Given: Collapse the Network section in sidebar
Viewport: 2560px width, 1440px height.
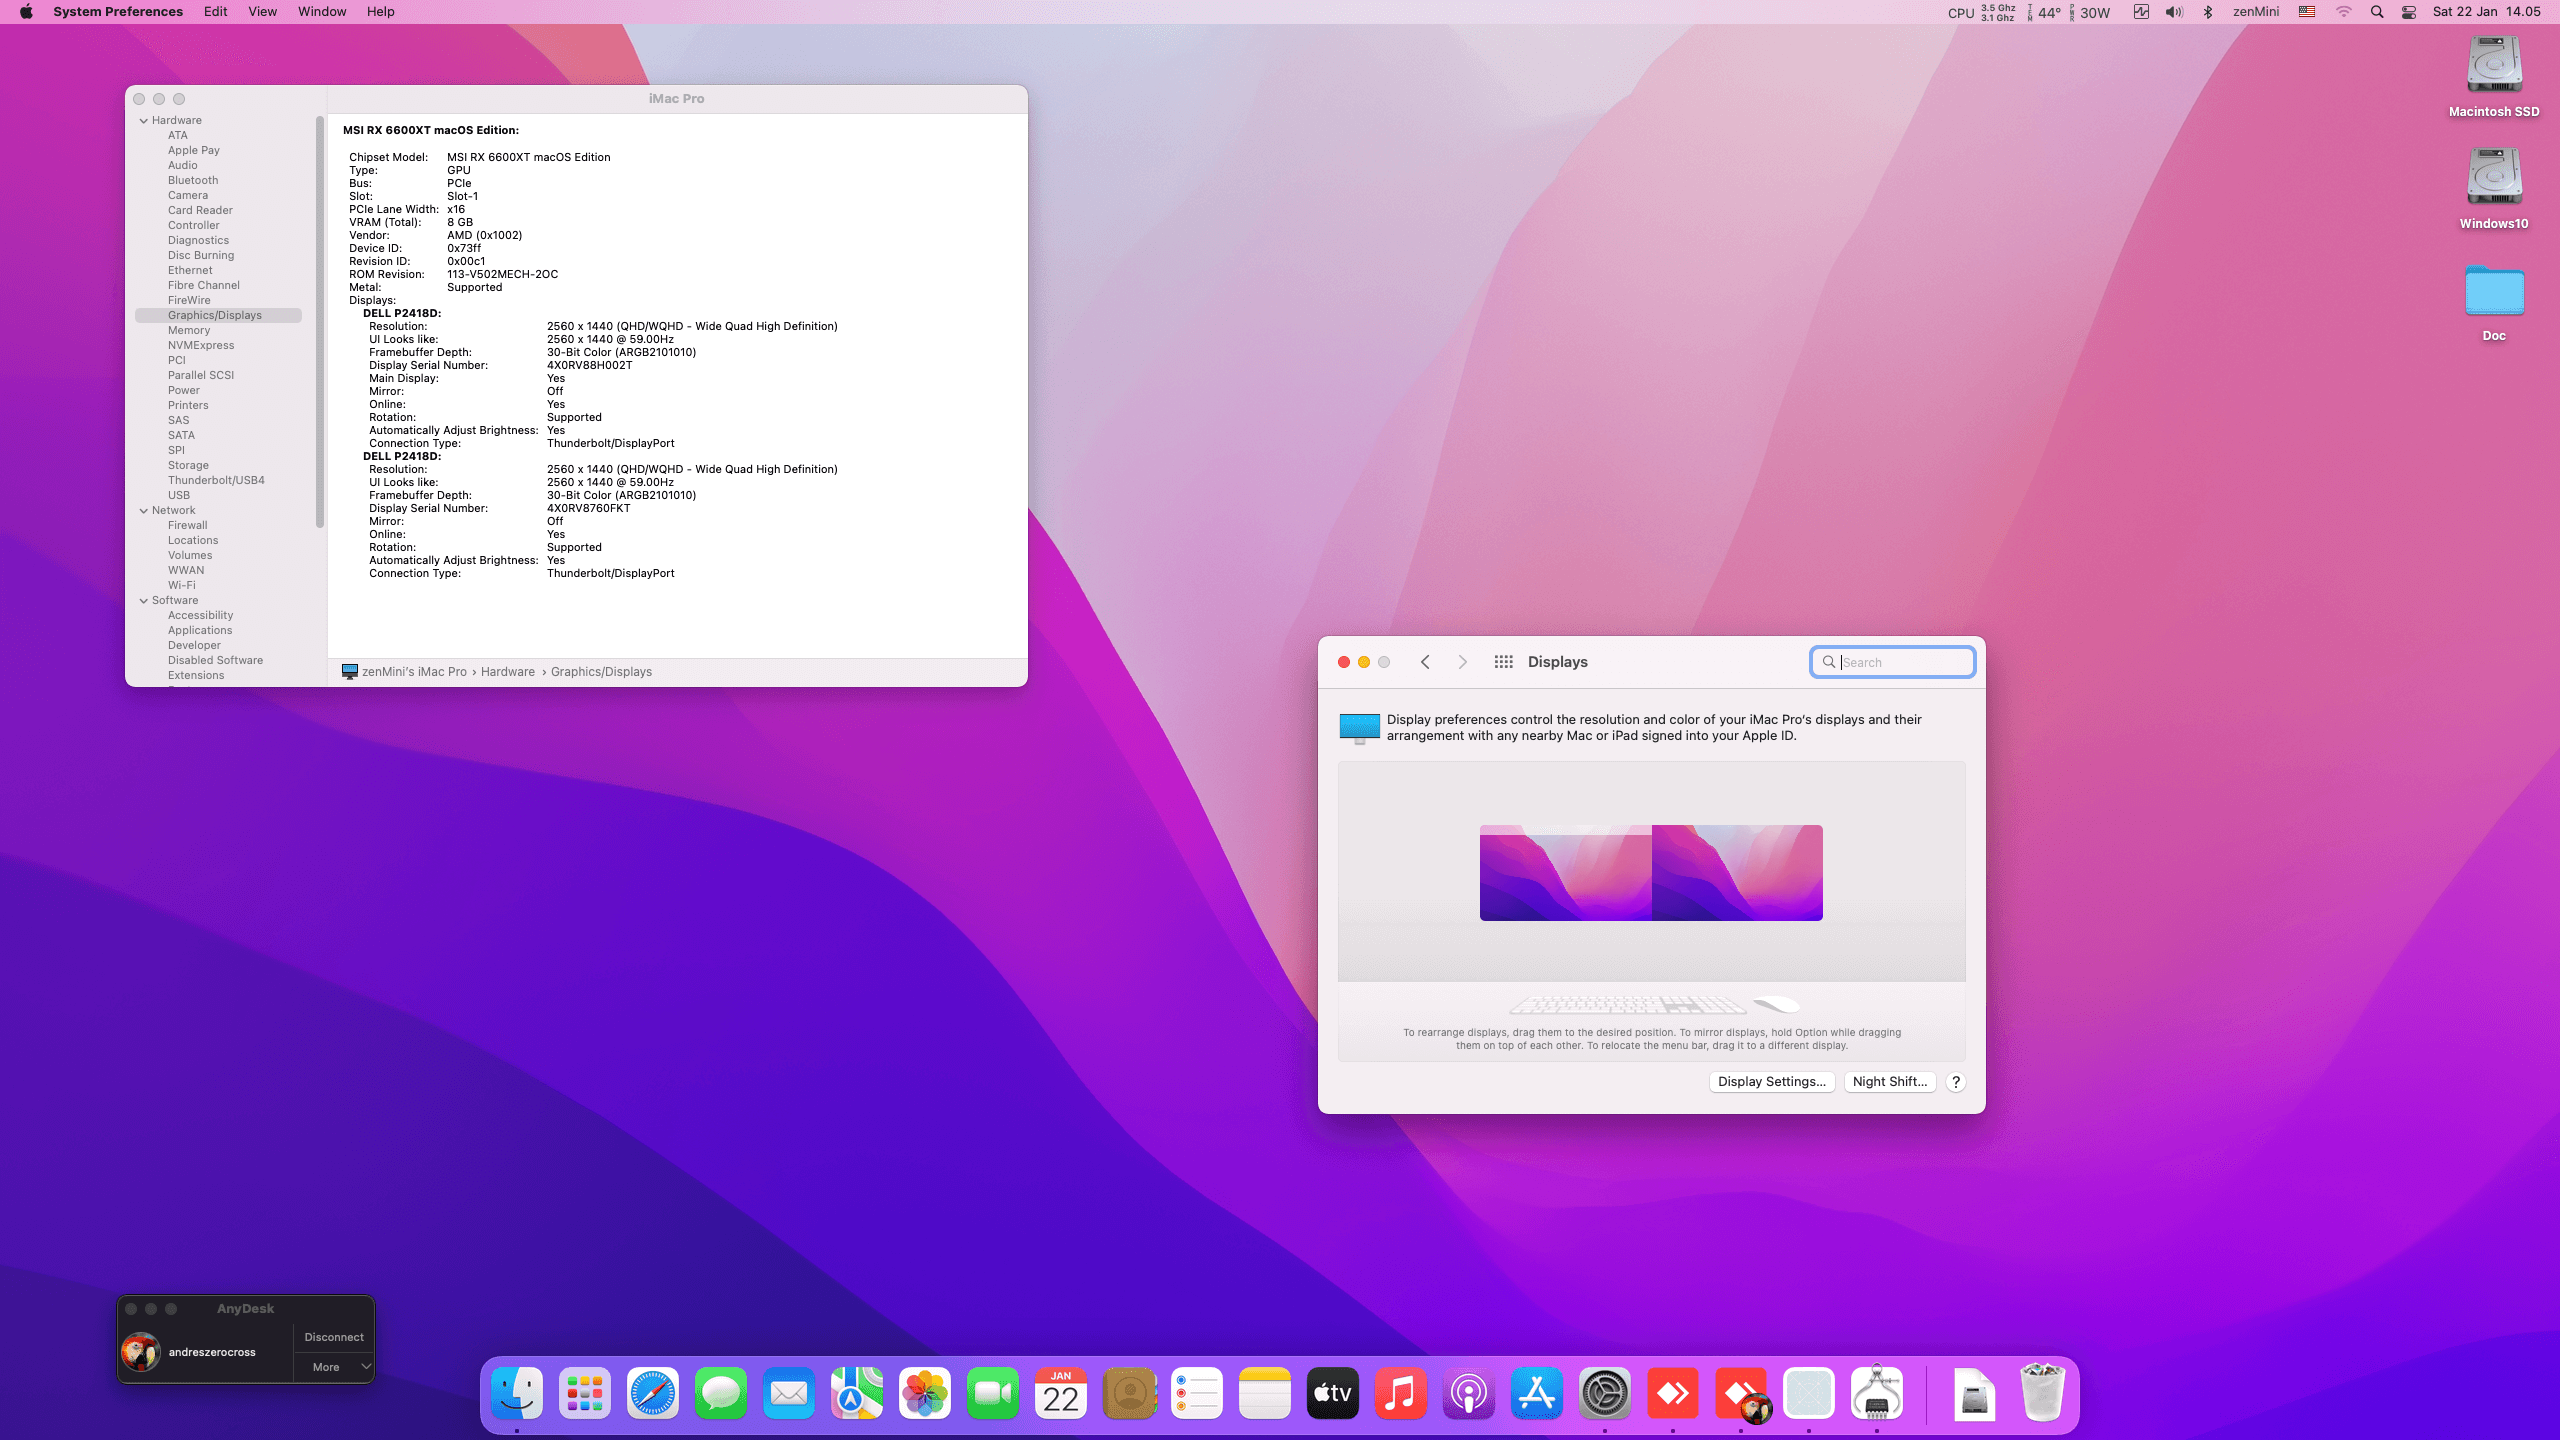Looking at the screenshot, I should tap(144, 511).
